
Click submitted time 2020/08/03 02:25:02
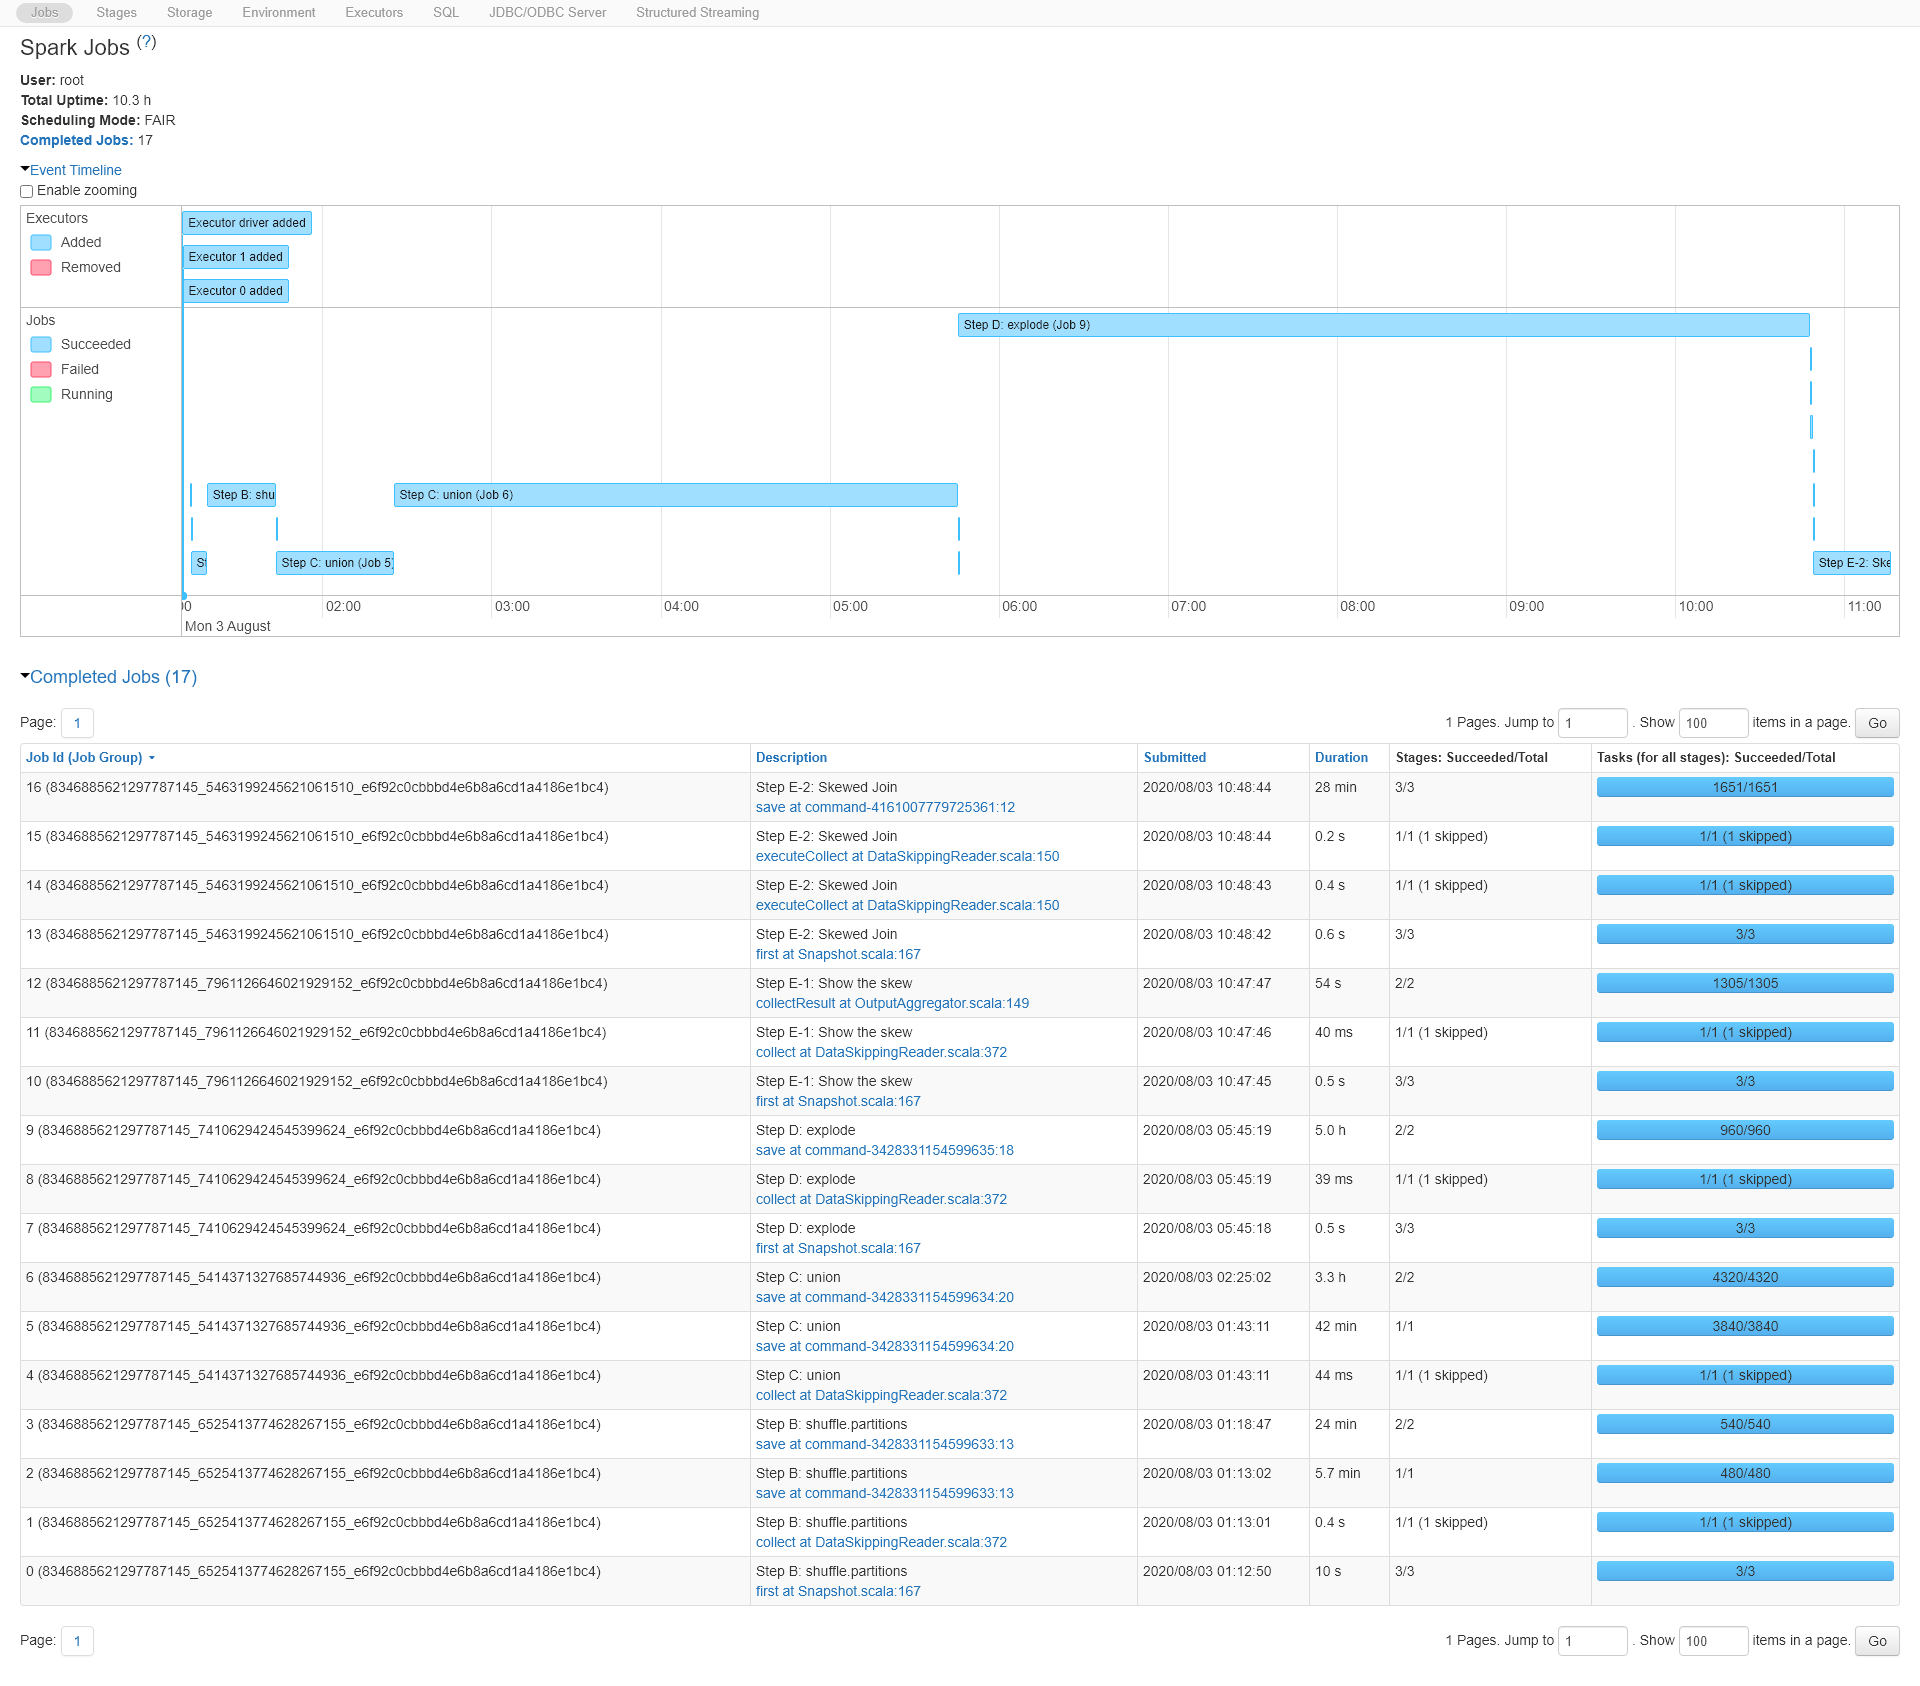point(1207,1277)
